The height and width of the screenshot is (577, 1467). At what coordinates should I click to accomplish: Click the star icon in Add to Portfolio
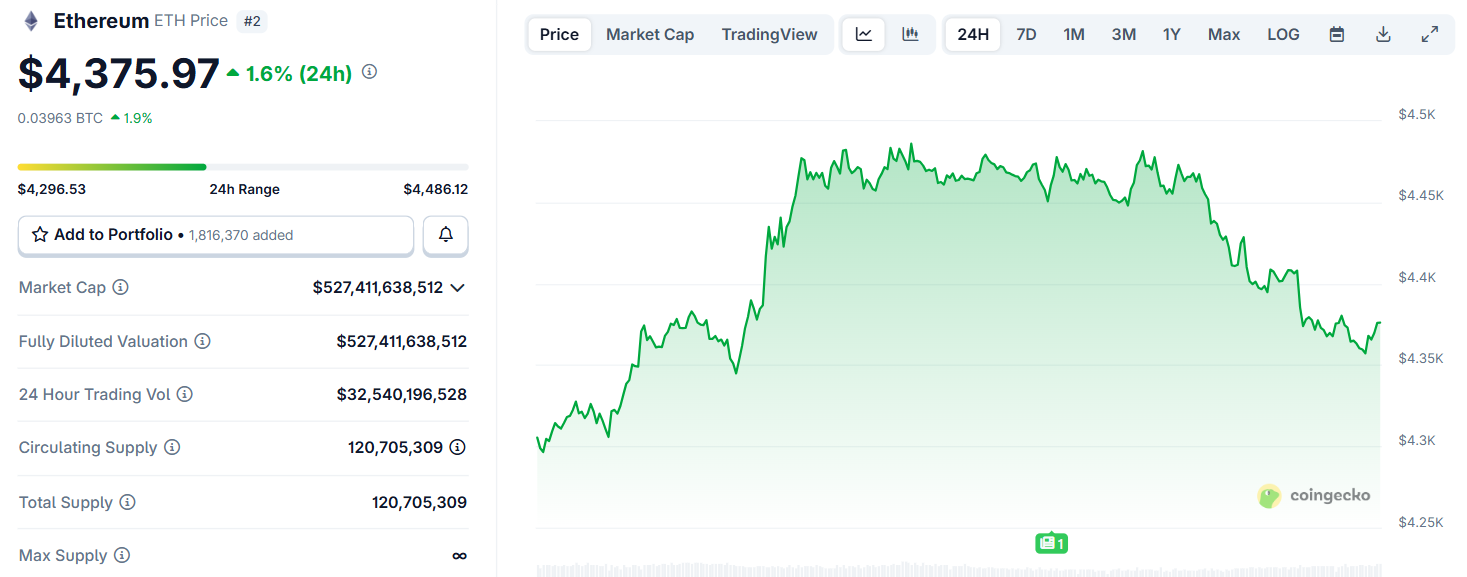(40, 234)
